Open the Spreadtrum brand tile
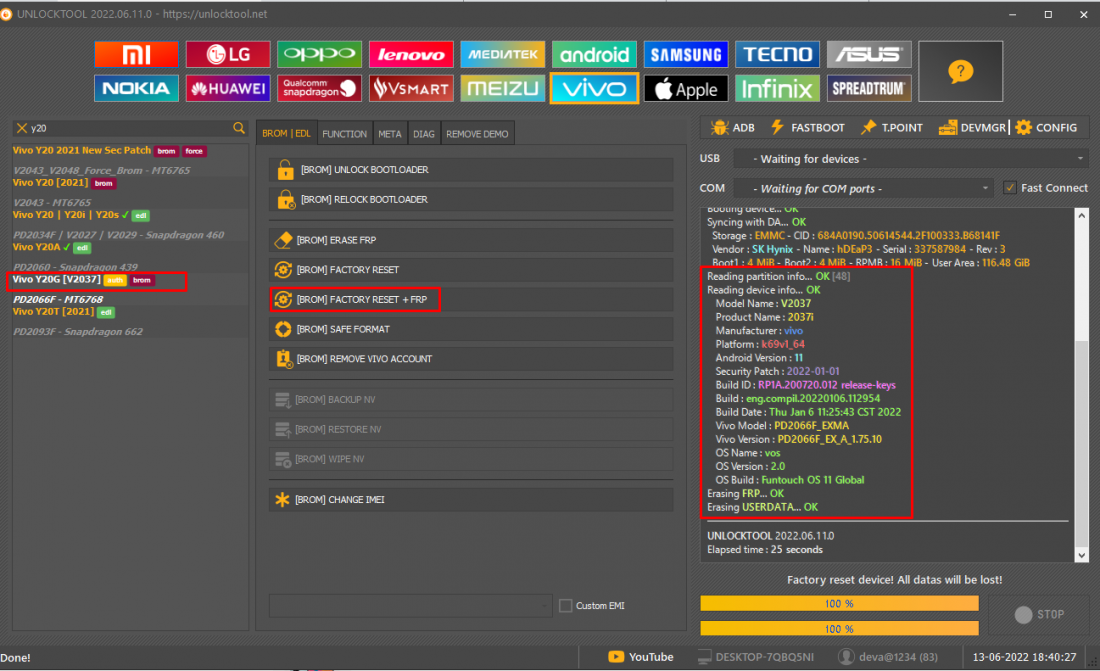The height and width of the screenshot is (671, 1100). tap(869, 88)
